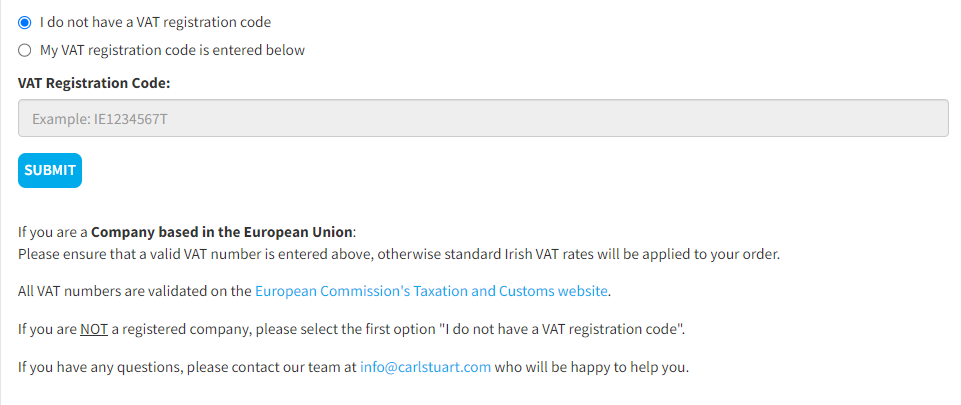The width and height of the screenshot is (961, 405).
Task: Choose the "My VAT registration code is entered below" radio
Action: pyautogui.click(x=25, y=50)
